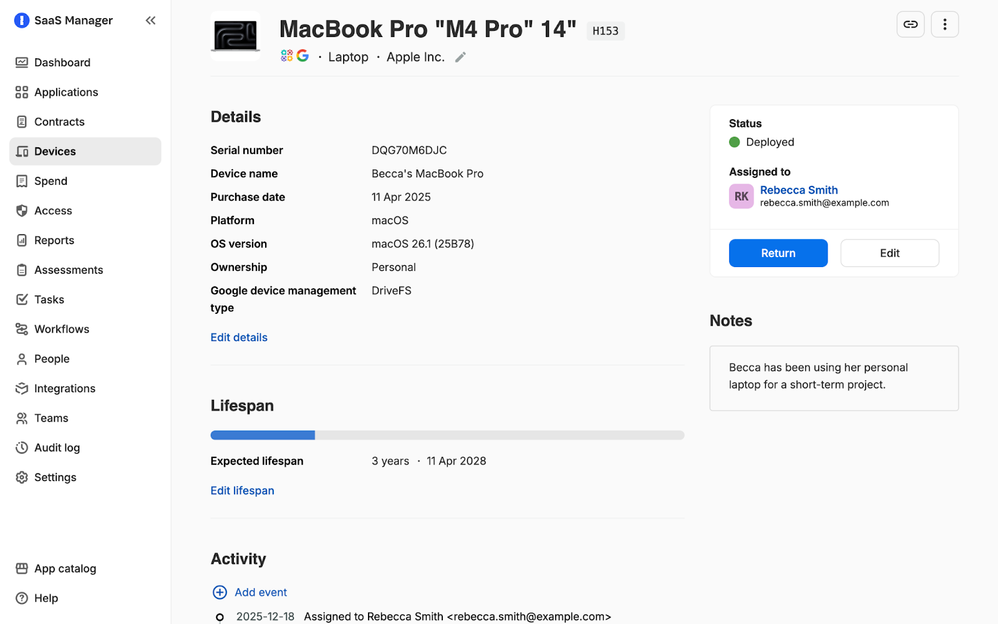
Task: Go to Applications in sidebar
Action: point(66,92)
